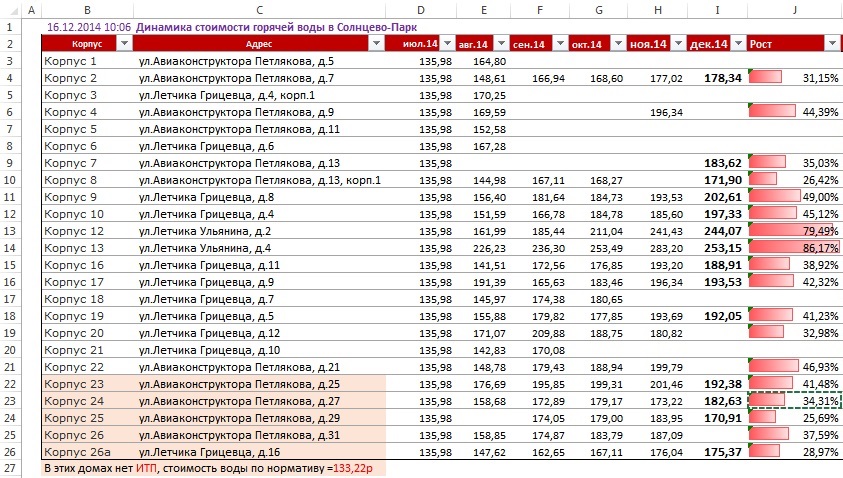Open the окт.14 filter dropdown
The image size is (843, 478).
(618, 44)
